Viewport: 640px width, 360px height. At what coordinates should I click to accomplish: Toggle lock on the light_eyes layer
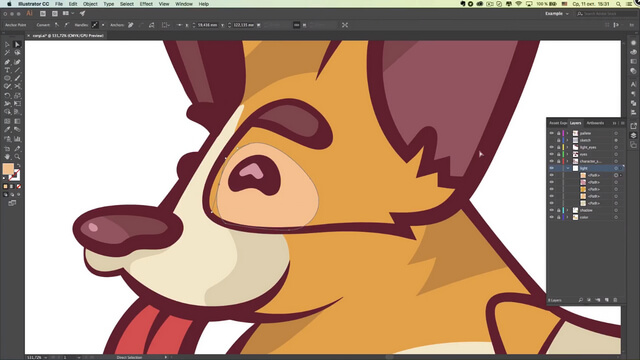pyautogui.click(x=558, y=147)
